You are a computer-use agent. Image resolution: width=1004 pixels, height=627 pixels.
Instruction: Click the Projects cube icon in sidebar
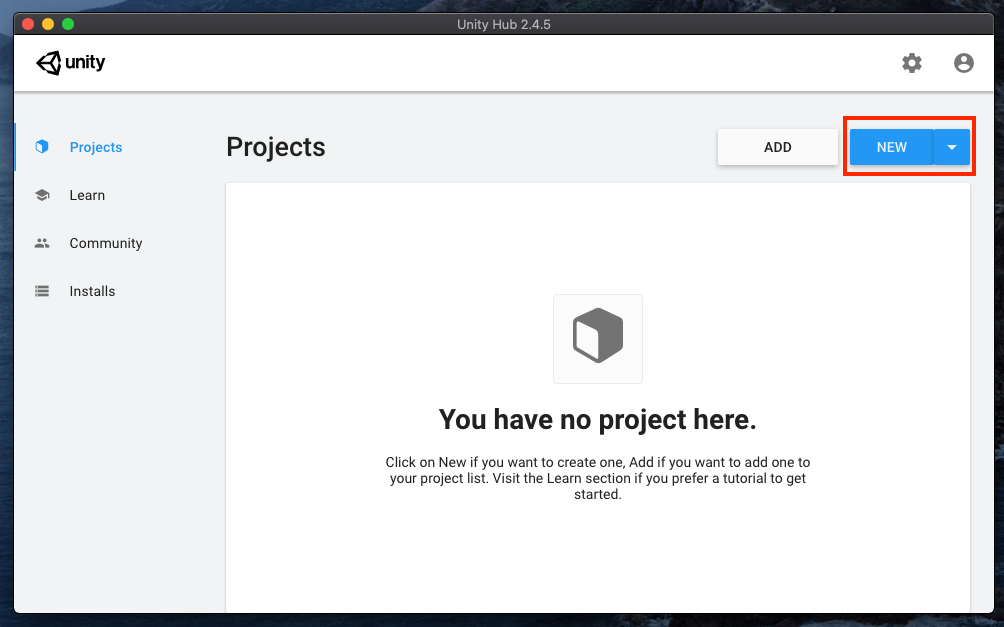point(42,147)
